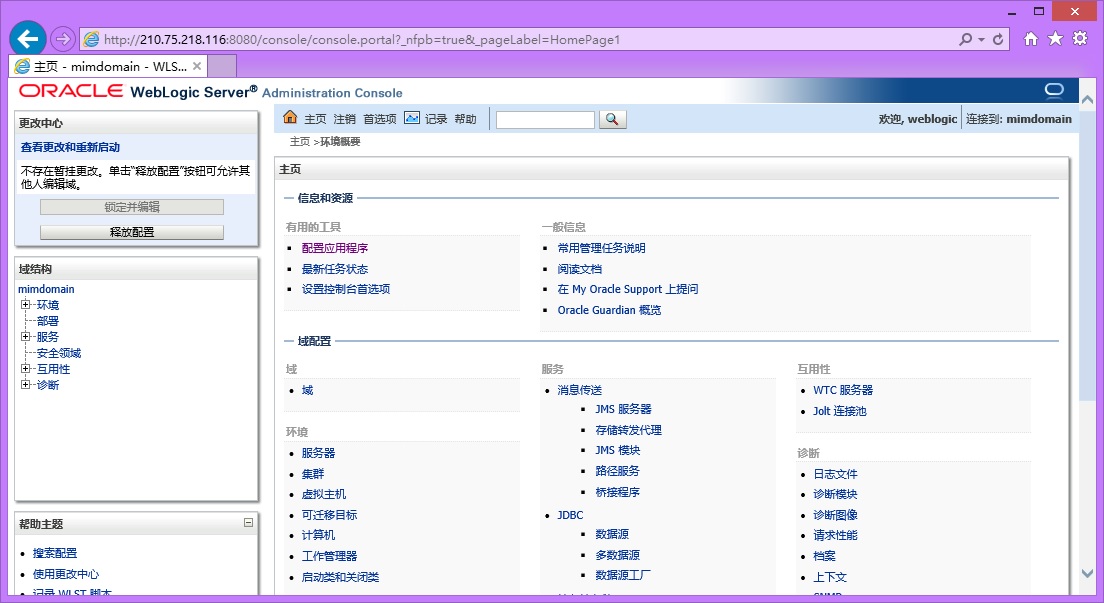
Task: Select 安全领域 in domain tree
Action: tap(59, 353)
